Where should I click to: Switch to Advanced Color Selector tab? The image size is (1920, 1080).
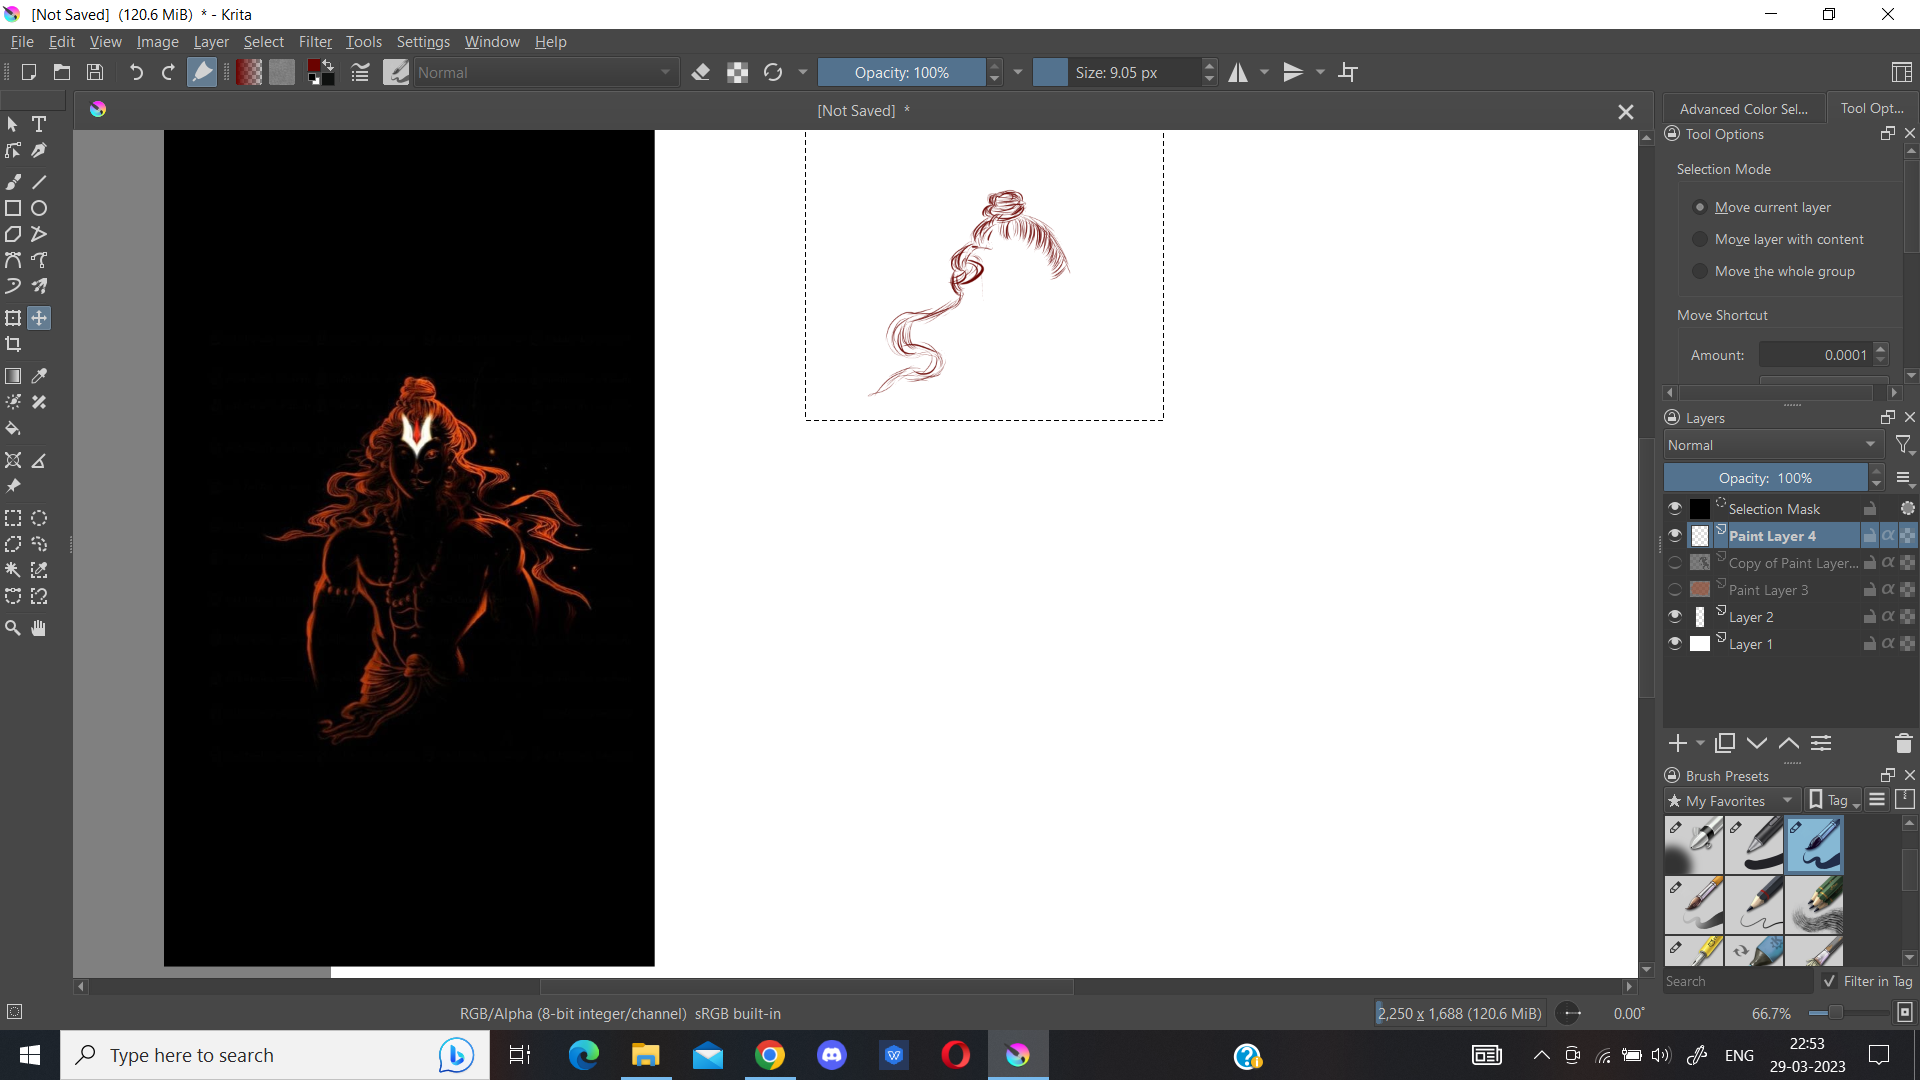tap(1743, 108)
